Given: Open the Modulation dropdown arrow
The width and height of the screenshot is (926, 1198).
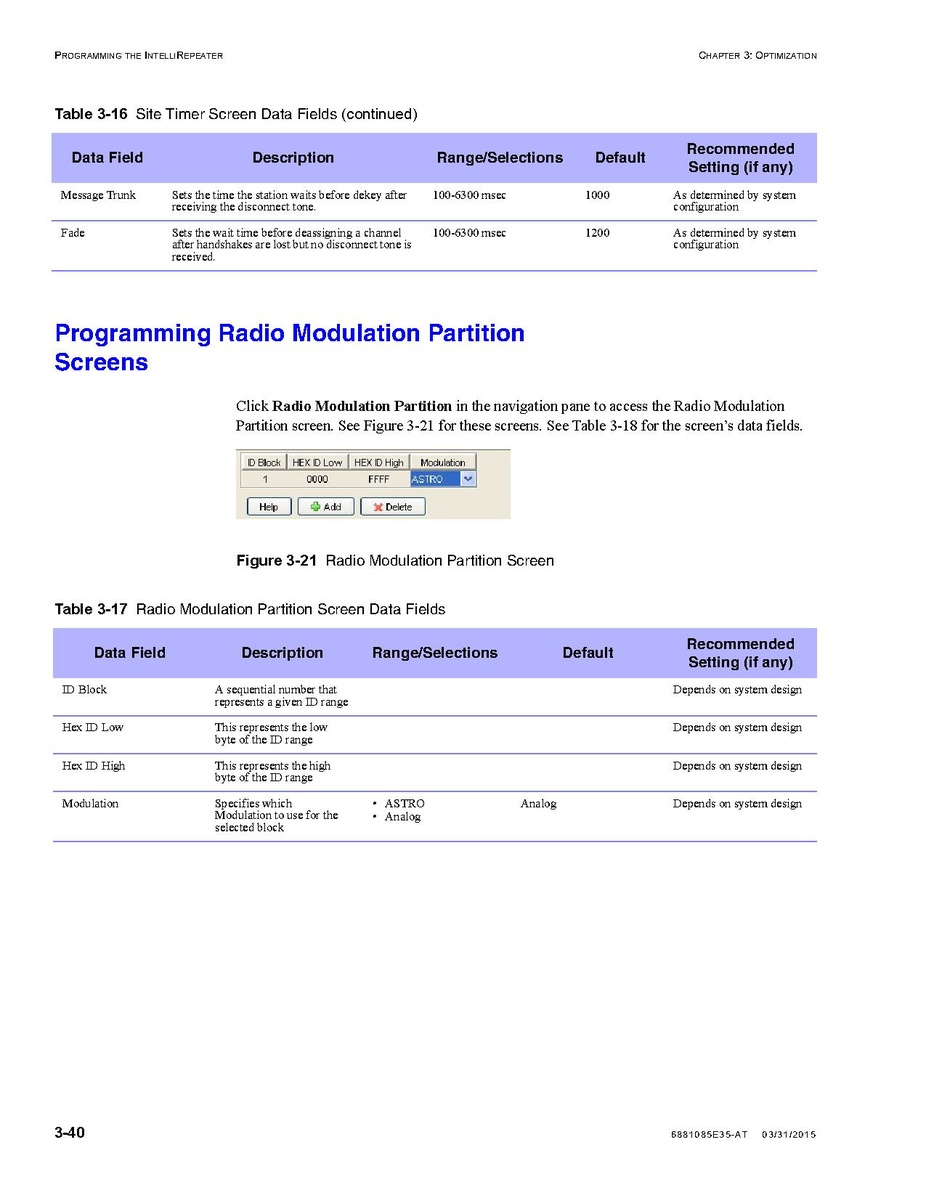Looking at the screenshot, I should (x=469, y=480).
